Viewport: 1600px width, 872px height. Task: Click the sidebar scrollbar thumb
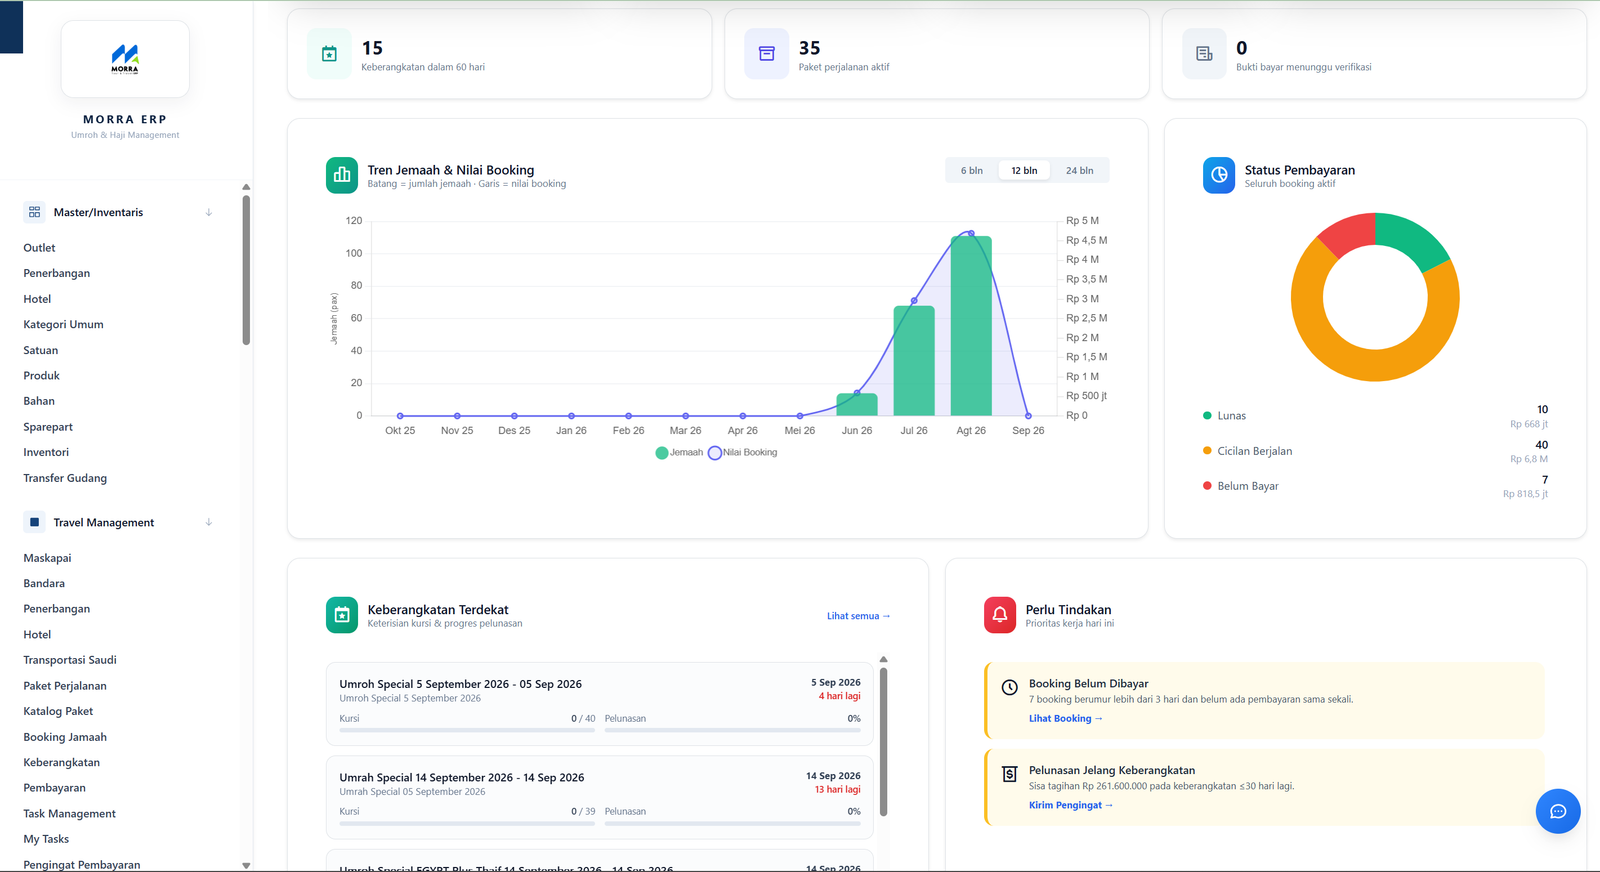tap(246, 270)
